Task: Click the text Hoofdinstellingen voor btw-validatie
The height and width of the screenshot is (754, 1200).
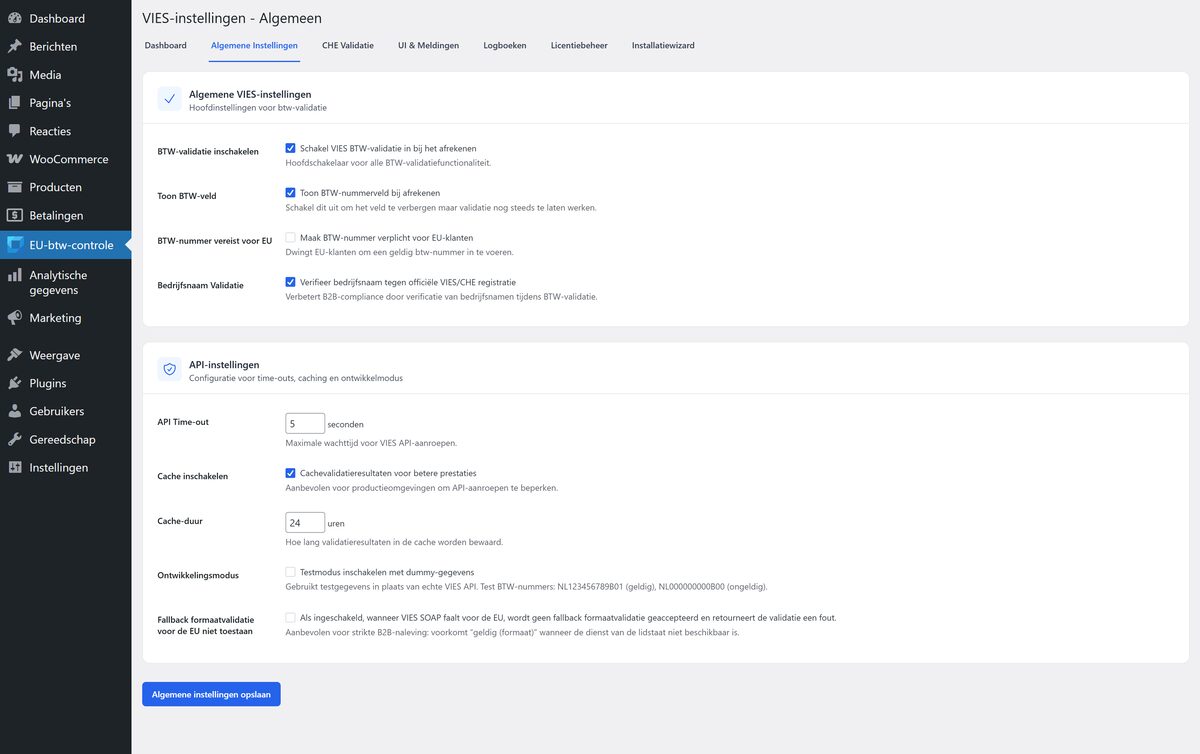Action: pyautogui.click(x=258, y=107)
